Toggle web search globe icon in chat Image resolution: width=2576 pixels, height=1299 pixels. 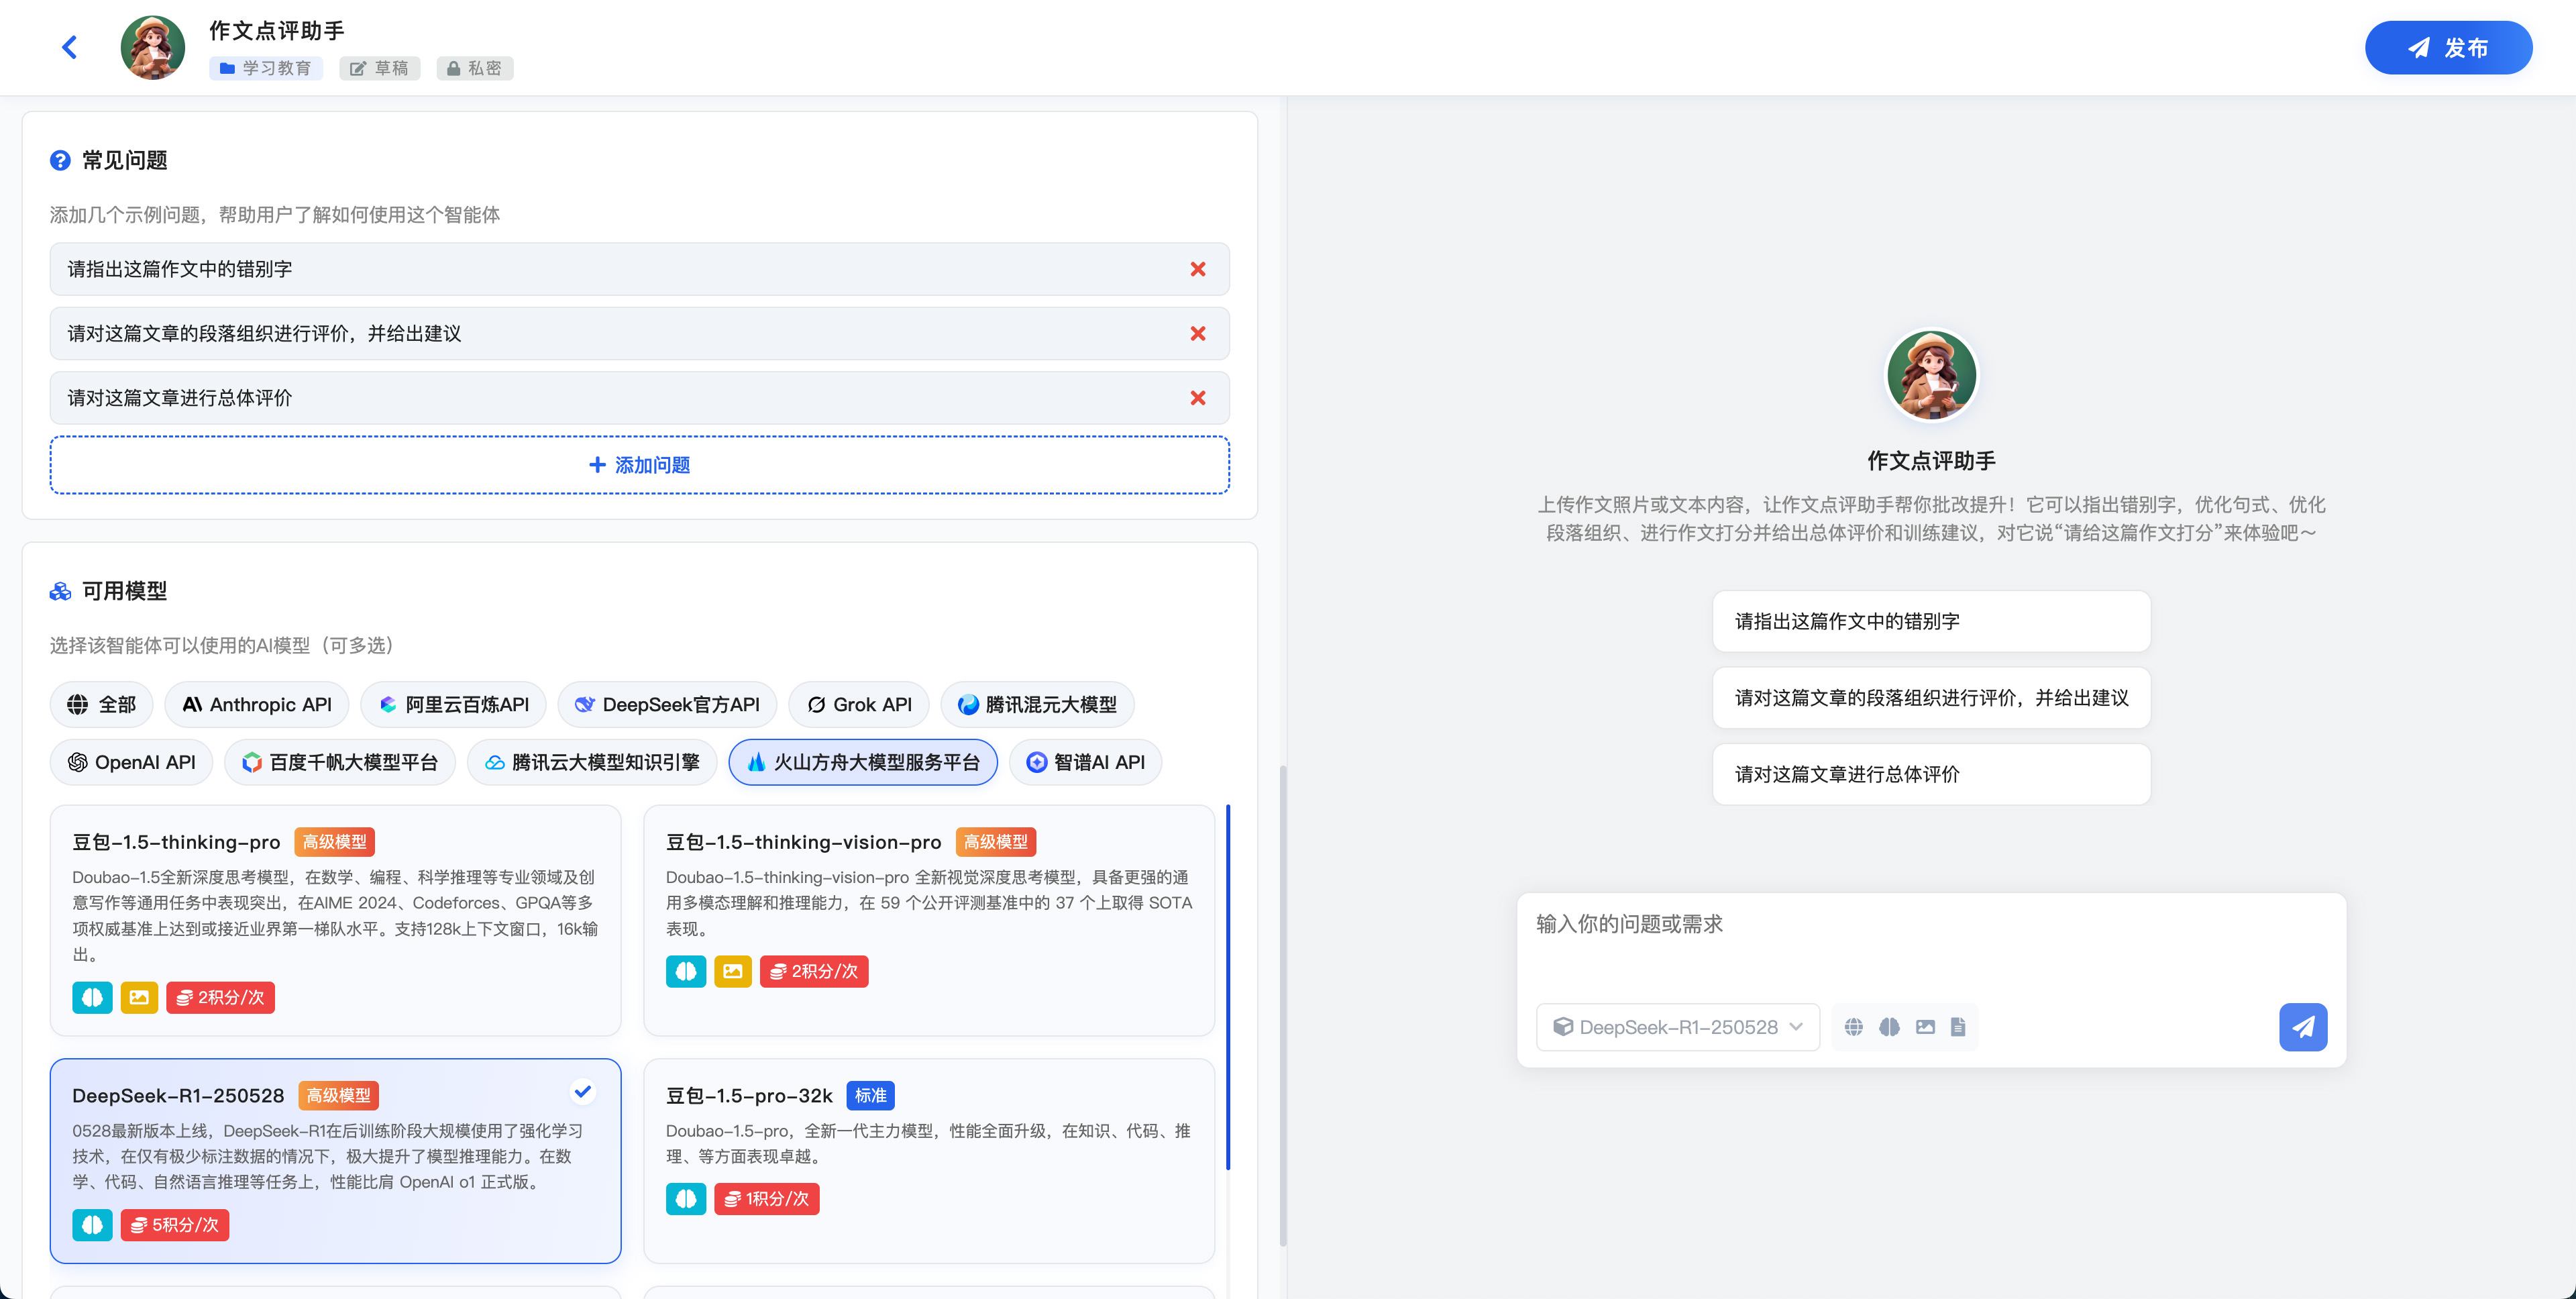point(1853,1027)
